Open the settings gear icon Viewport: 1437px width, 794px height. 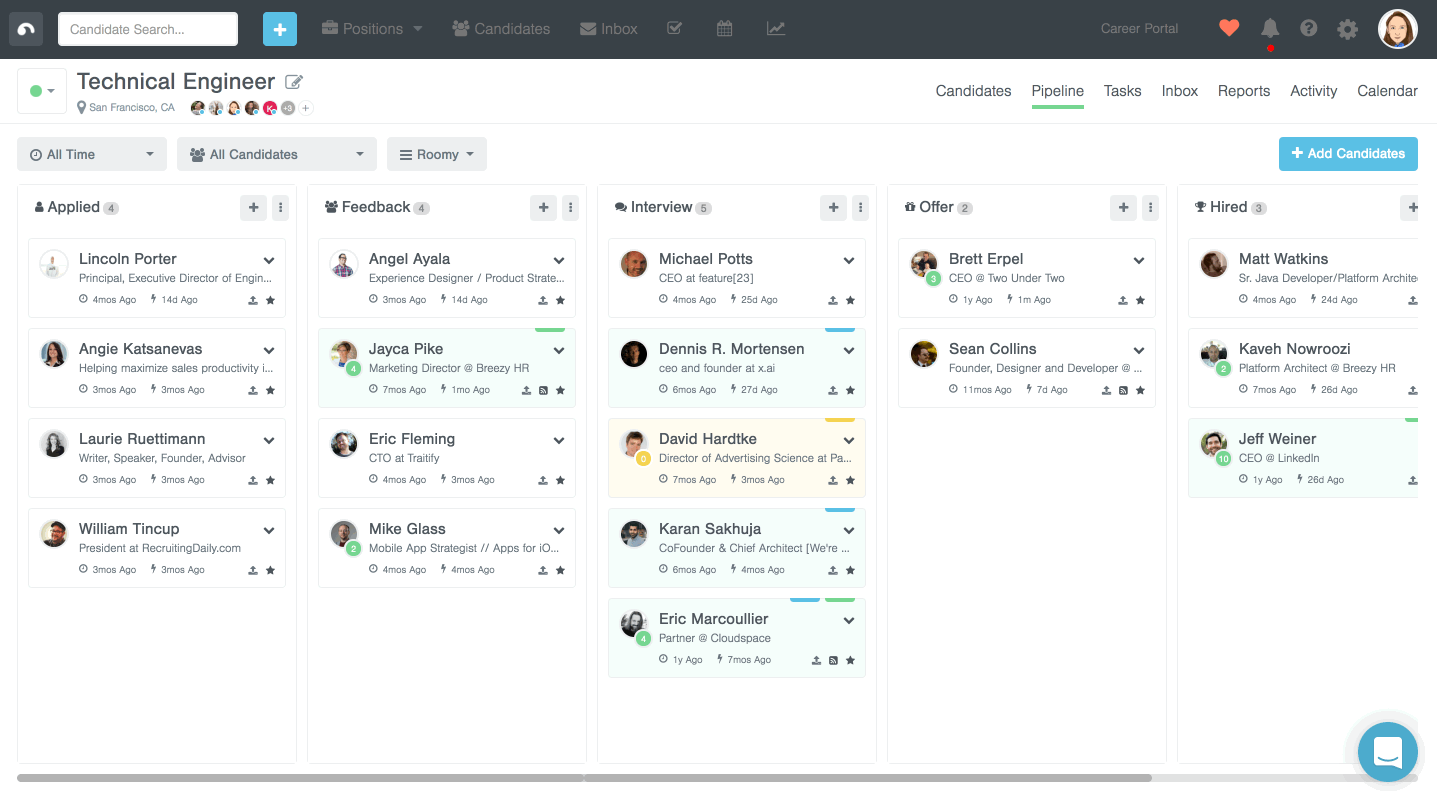(x=1347, y=29)
